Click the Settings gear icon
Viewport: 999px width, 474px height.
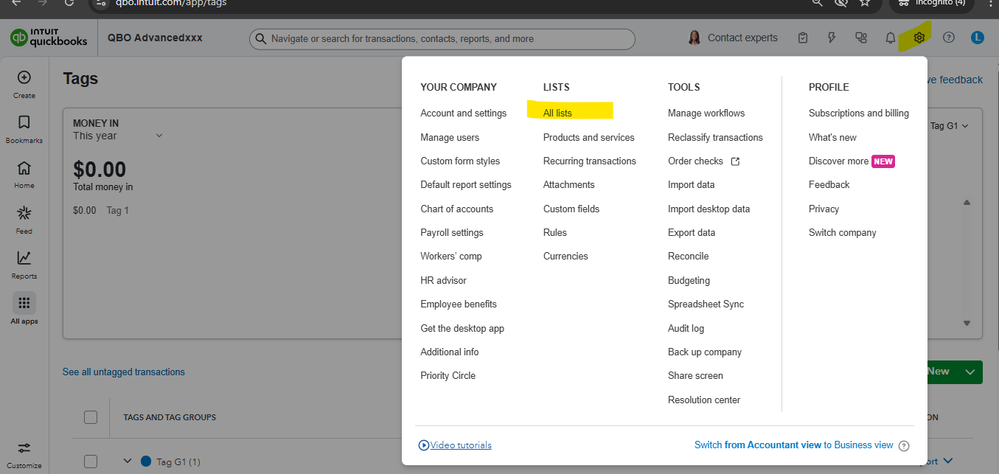coord(920,38)
